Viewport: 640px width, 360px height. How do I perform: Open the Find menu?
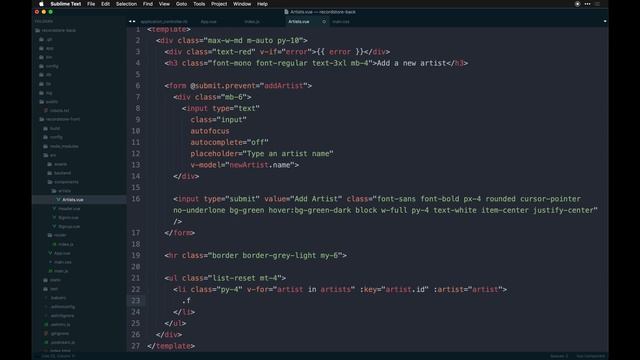tap(148, 4)
